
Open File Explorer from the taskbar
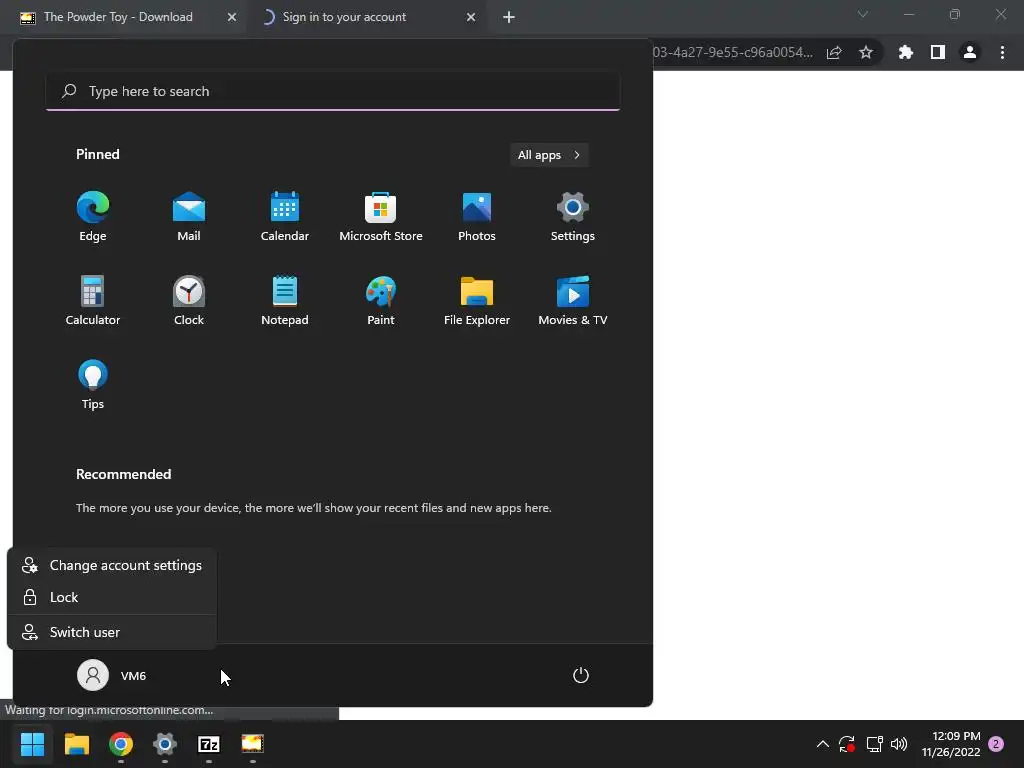click(76, 744)
